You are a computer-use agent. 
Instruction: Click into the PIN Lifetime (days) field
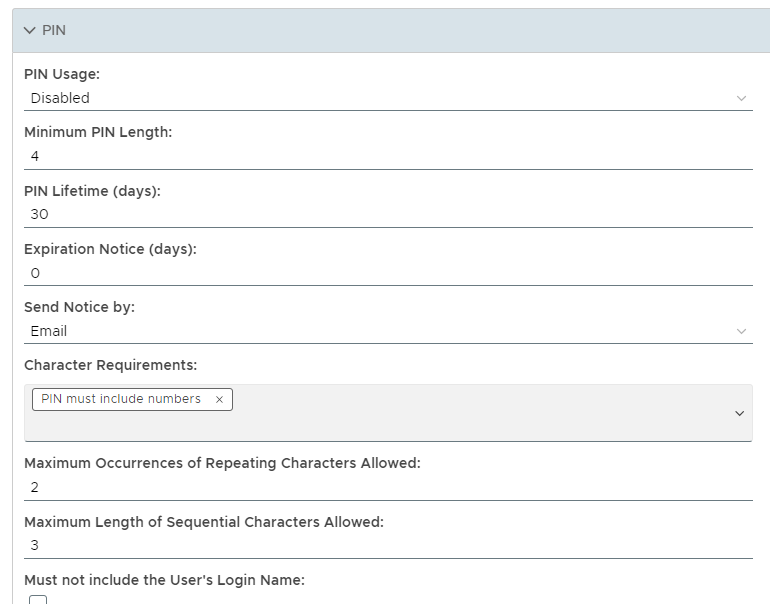388,214
